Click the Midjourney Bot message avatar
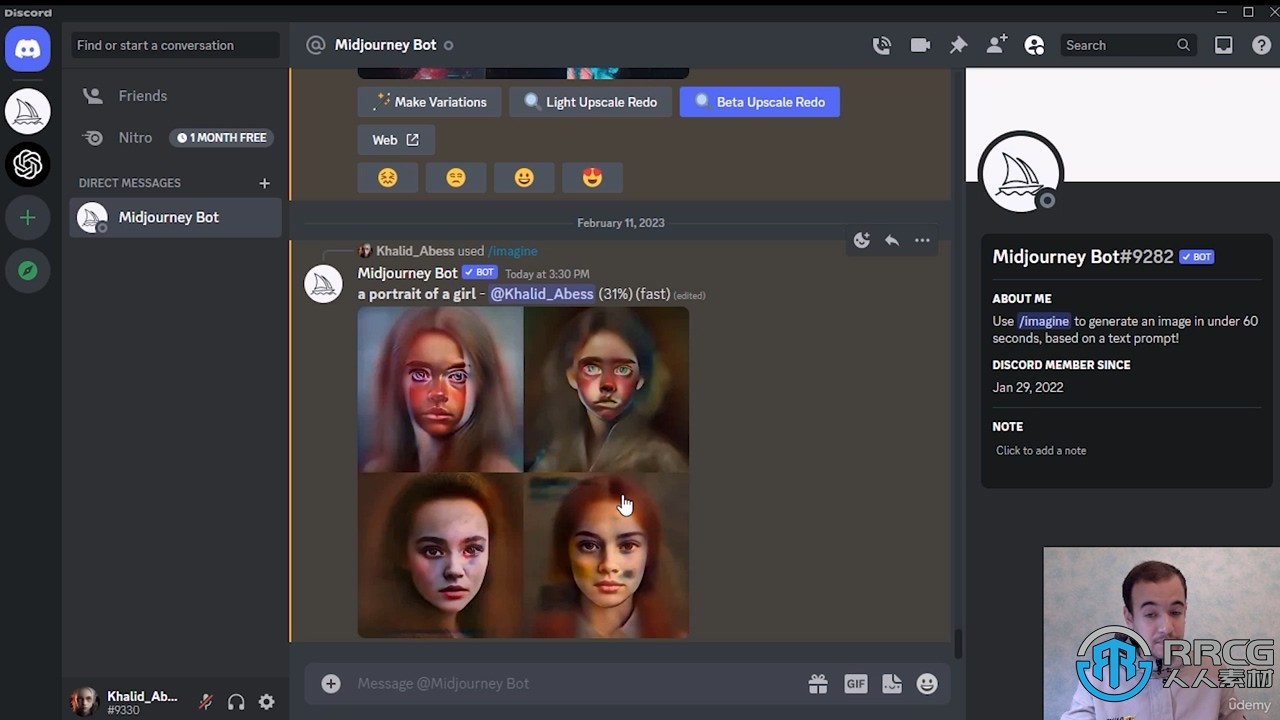The image size is (1280, 720). coord(323,284)
